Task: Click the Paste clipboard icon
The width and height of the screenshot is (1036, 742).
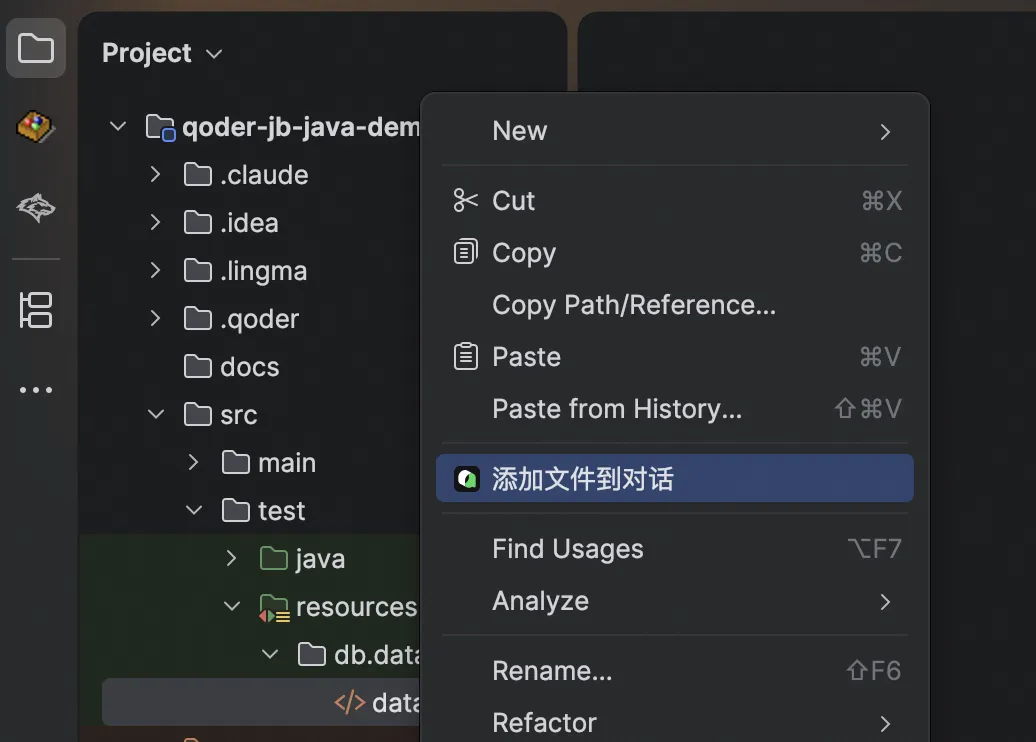Action: click(x=466, y=357)
